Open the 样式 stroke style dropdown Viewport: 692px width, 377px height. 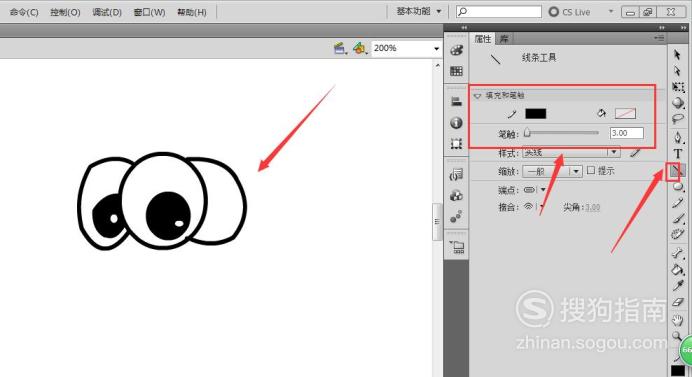[571, 153]
